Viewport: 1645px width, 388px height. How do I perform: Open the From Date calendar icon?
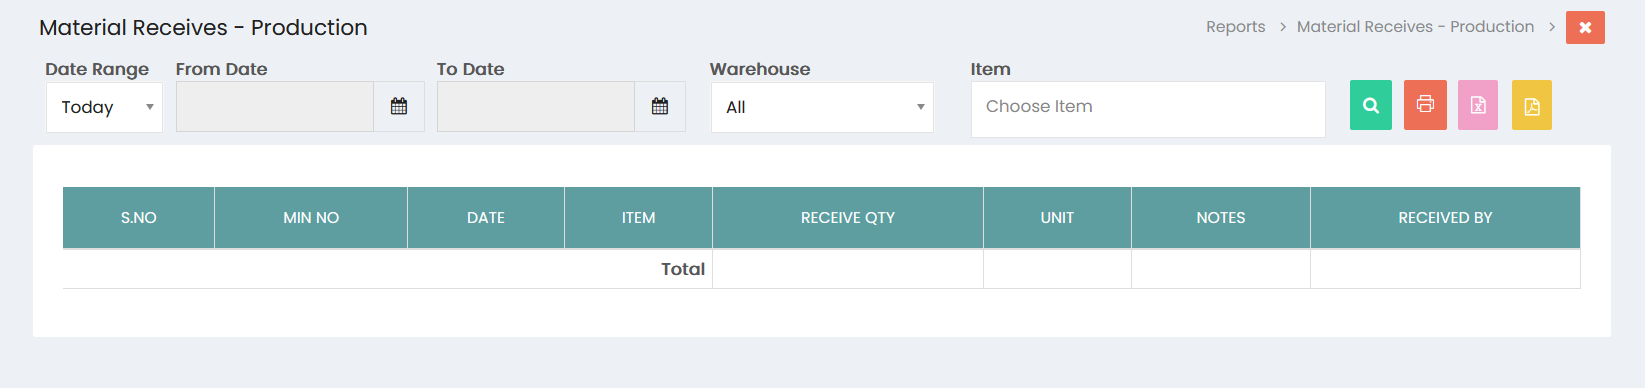click(399, 106)
